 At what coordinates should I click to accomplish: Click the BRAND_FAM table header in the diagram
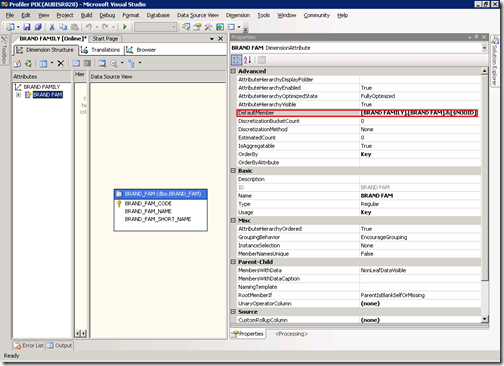(161, 194)
